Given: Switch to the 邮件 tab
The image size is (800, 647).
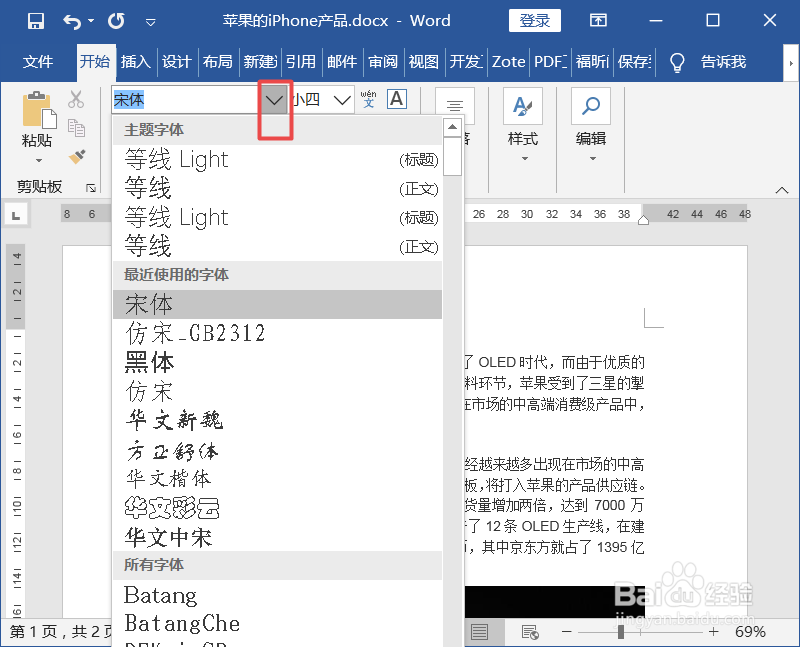Looking at the screenshot, I should point(342,62).
